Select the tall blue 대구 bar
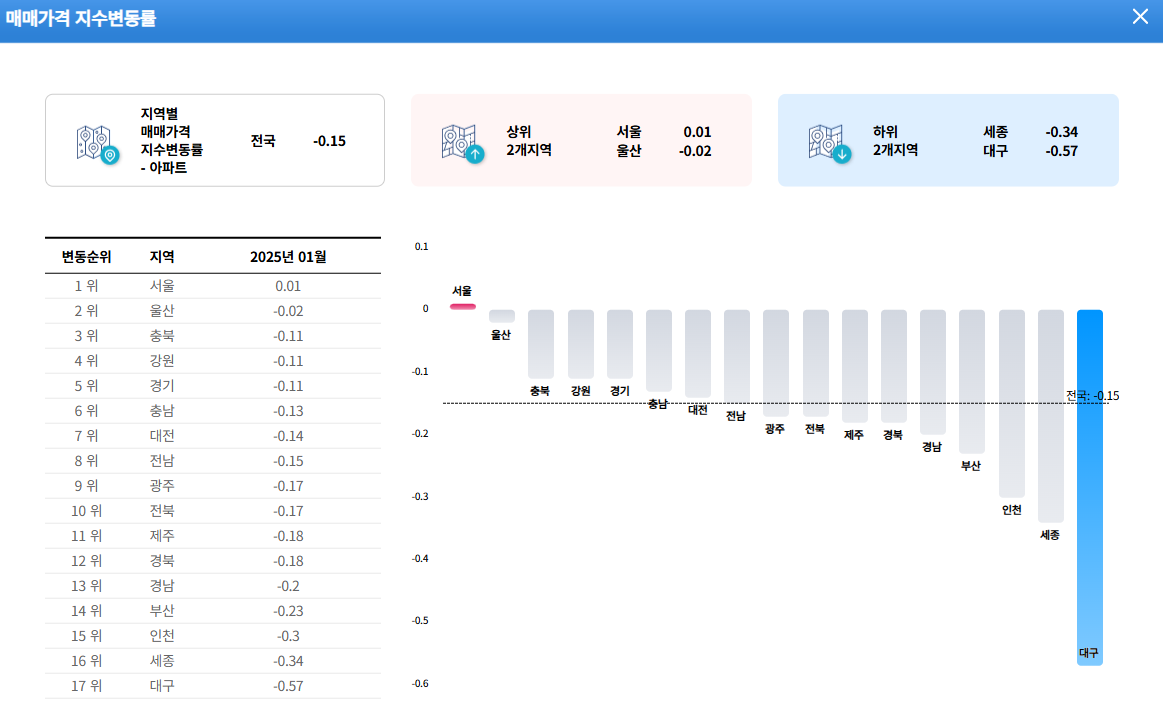Viewport: 1163px width, 706px height. (x=1089, y=480)
